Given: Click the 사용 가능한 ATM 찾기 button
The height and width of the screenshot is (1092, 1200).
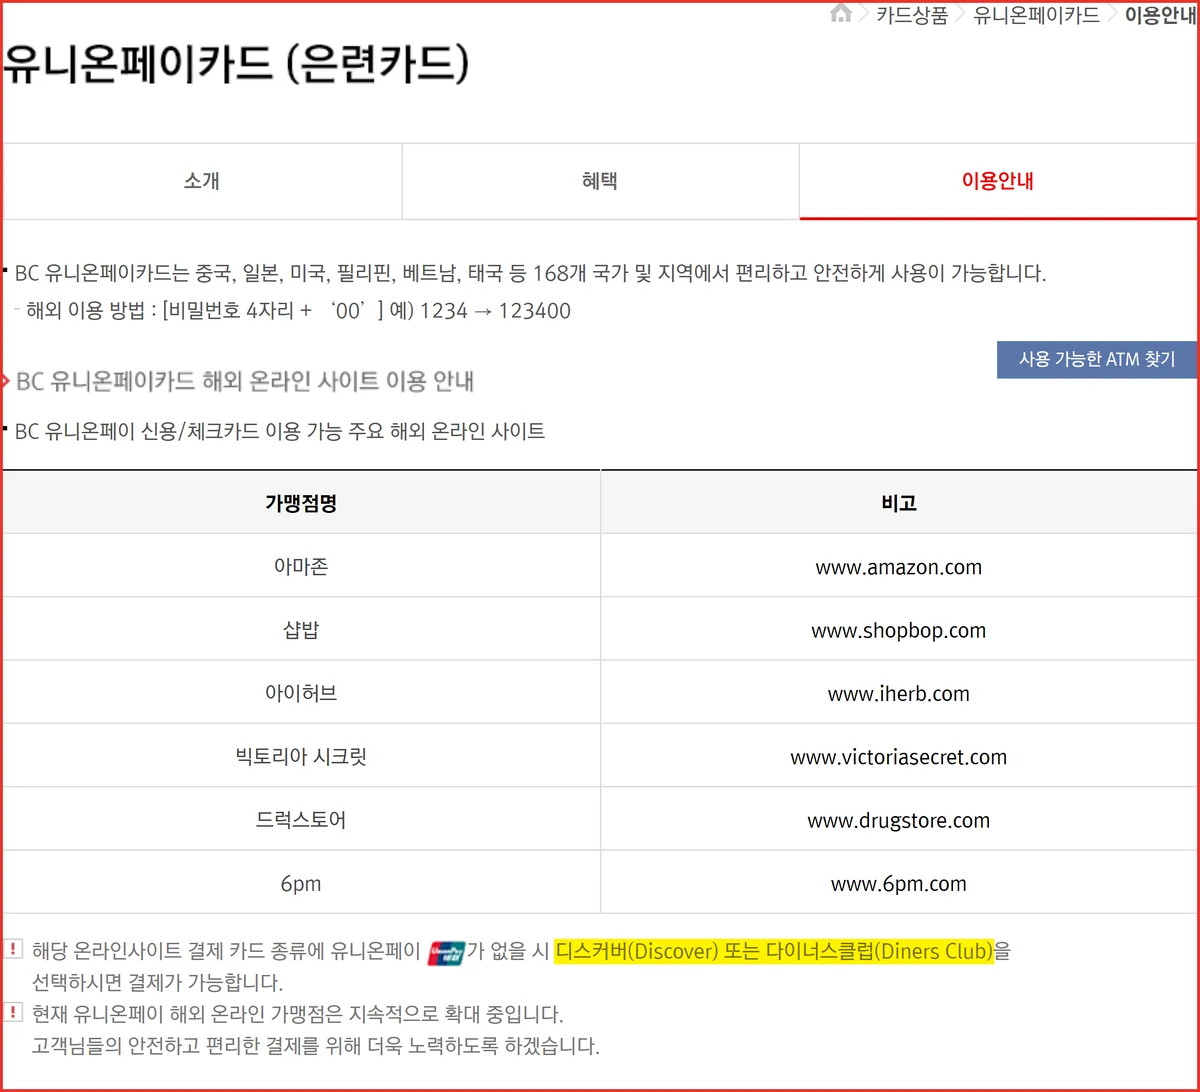Looking at the screenshot, I should pyautogui.click(x=1097, y=360).
